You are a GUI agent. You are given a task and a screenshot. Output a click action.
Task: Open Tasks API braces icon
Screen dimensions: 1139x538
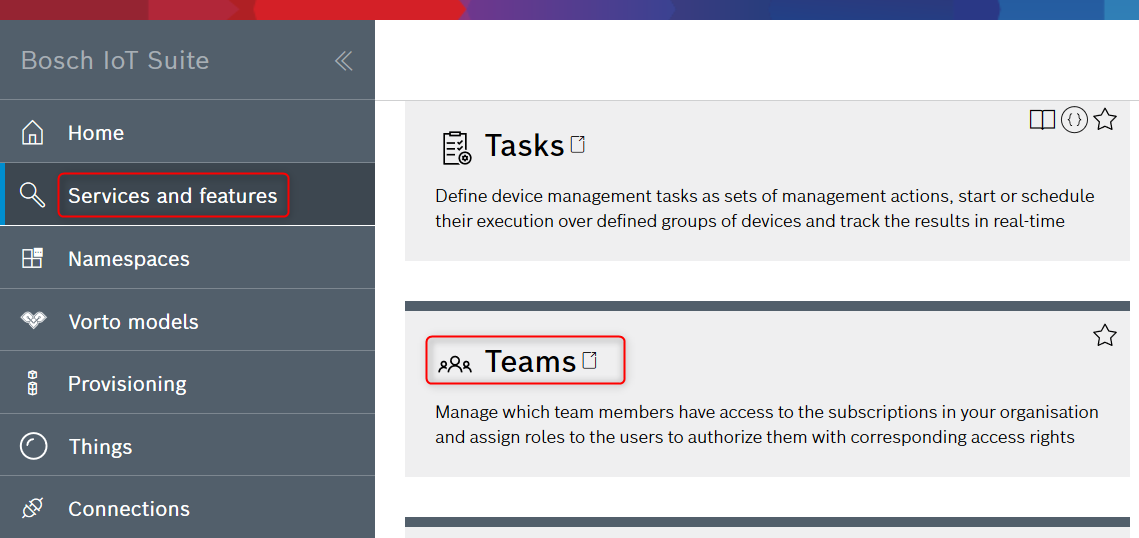pos(1074,119)
